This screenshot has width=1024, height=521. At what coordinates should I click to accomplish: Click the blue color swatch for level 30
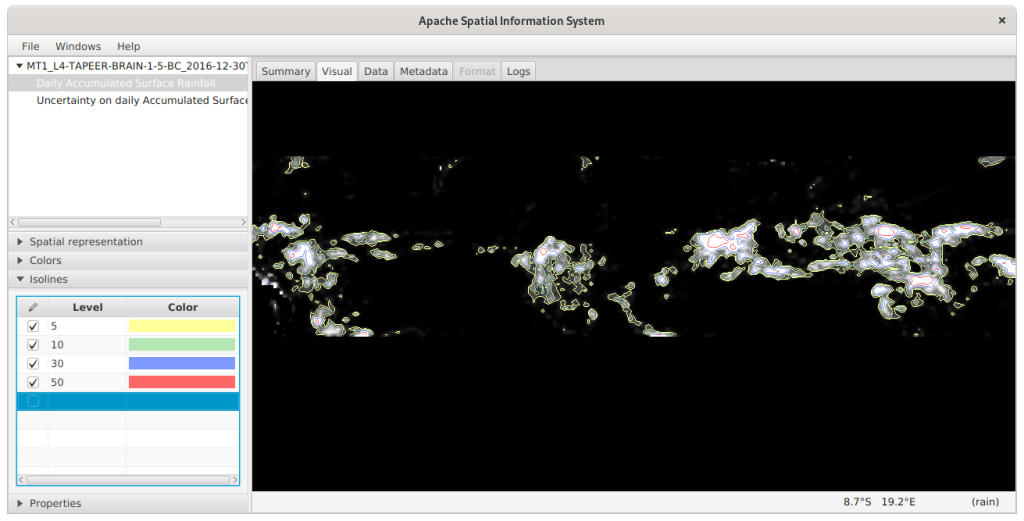[182, 364]
